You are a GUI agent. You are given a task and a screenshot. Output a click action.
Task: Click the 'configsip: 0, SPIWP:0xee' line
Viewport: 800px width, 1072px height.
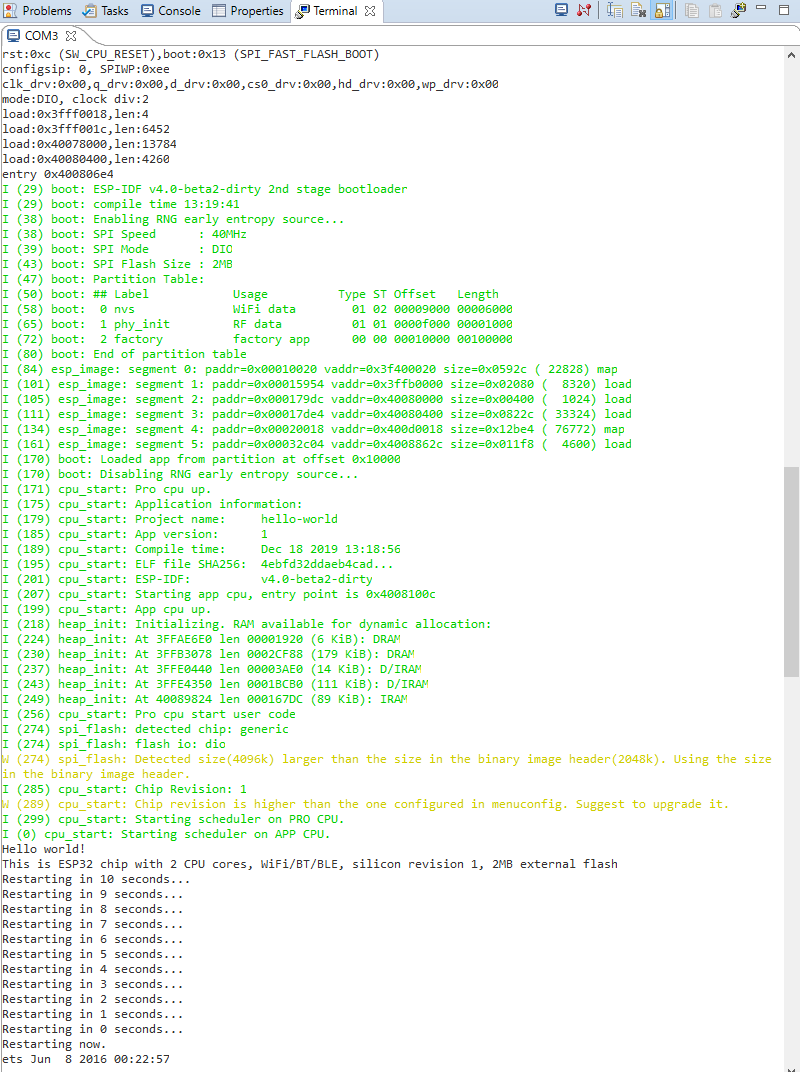(86, 69)
